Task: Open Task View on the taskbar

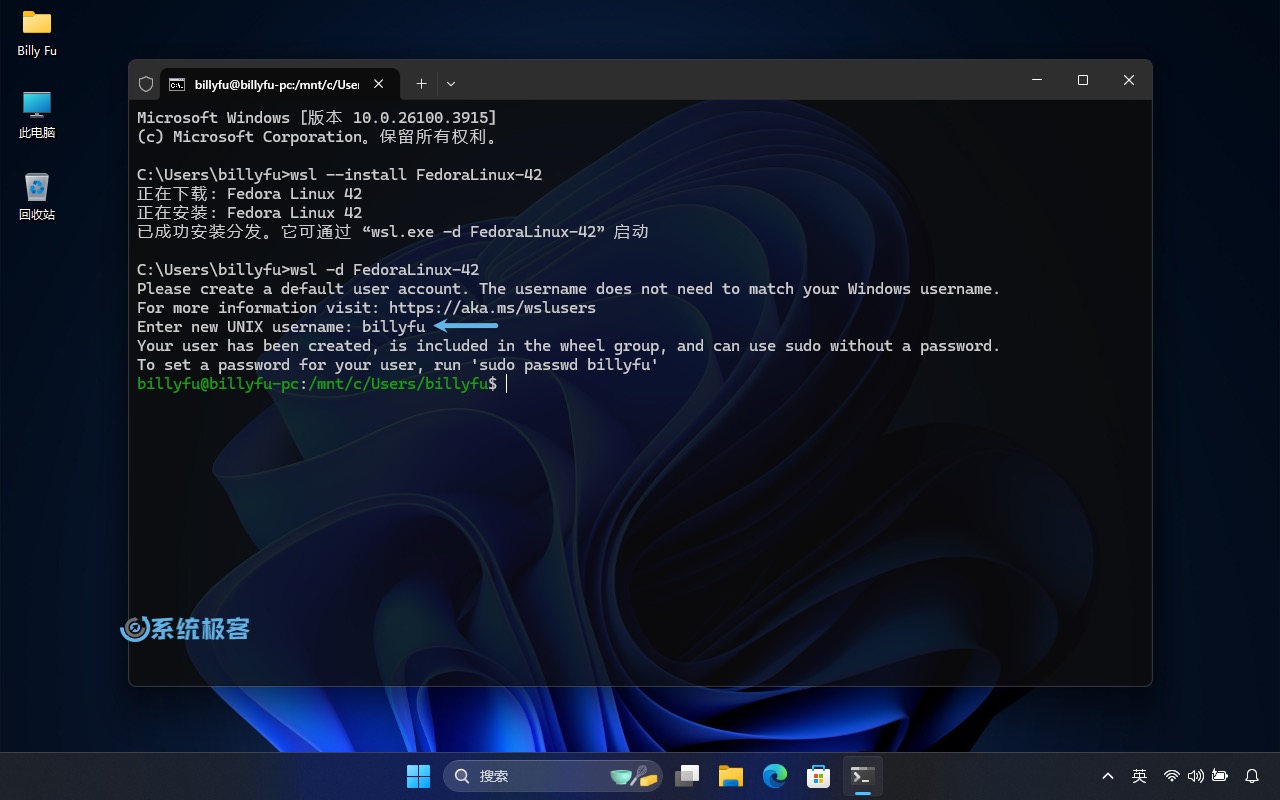Action: click(x=687, y=776)
